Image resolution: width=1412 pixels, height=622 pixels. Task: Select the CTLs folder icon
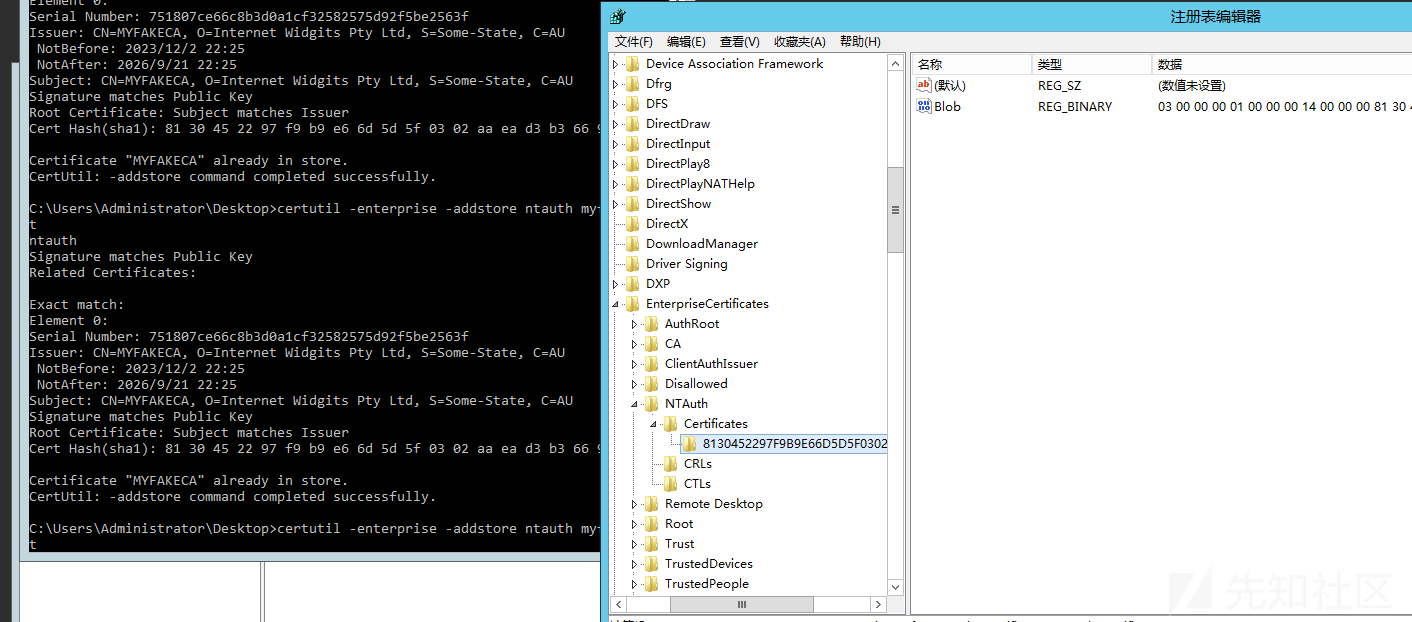click(670, 484)
